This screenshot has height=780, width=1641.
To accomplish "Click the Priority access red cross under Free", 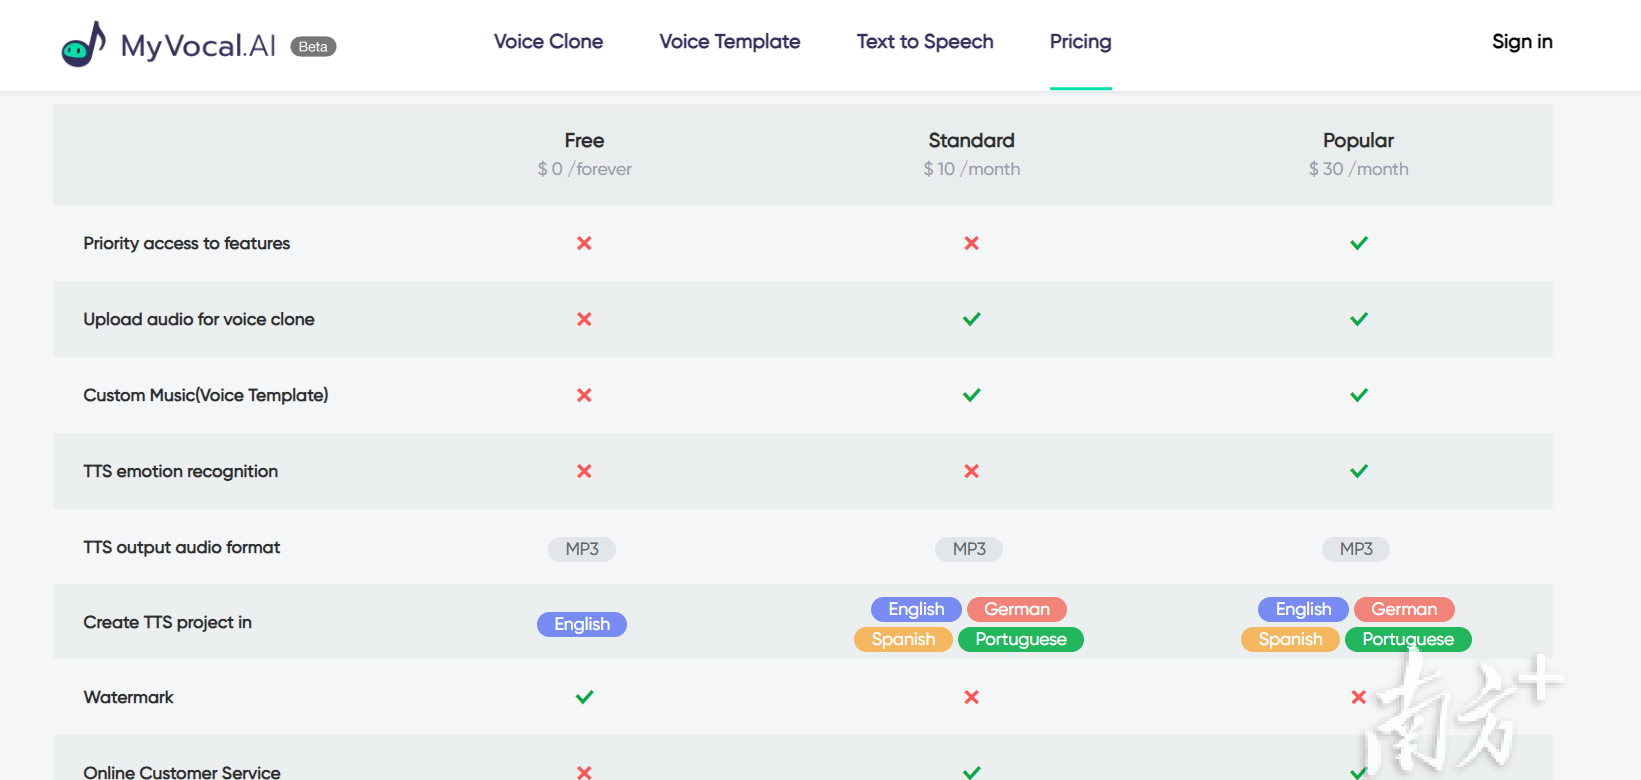I will 584,243.
